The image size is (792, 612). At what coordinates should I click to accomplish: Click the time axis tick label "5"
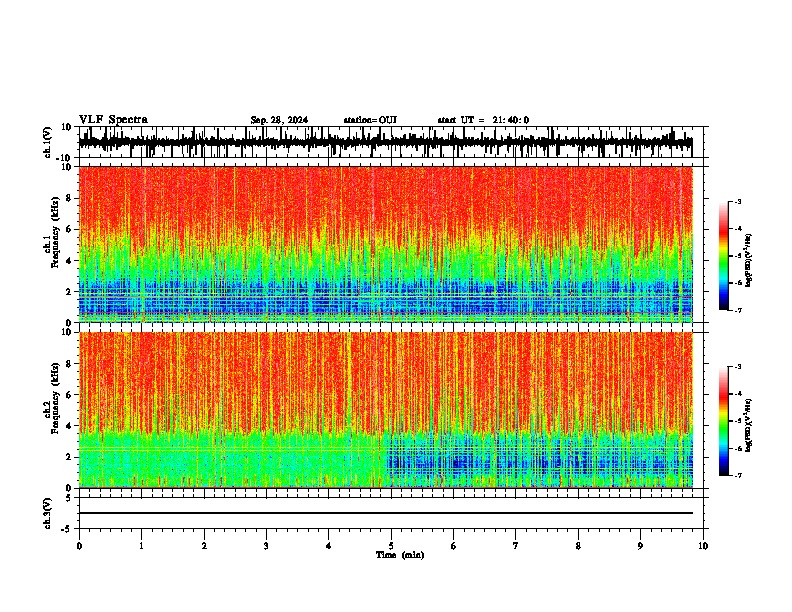coord(391,546)
